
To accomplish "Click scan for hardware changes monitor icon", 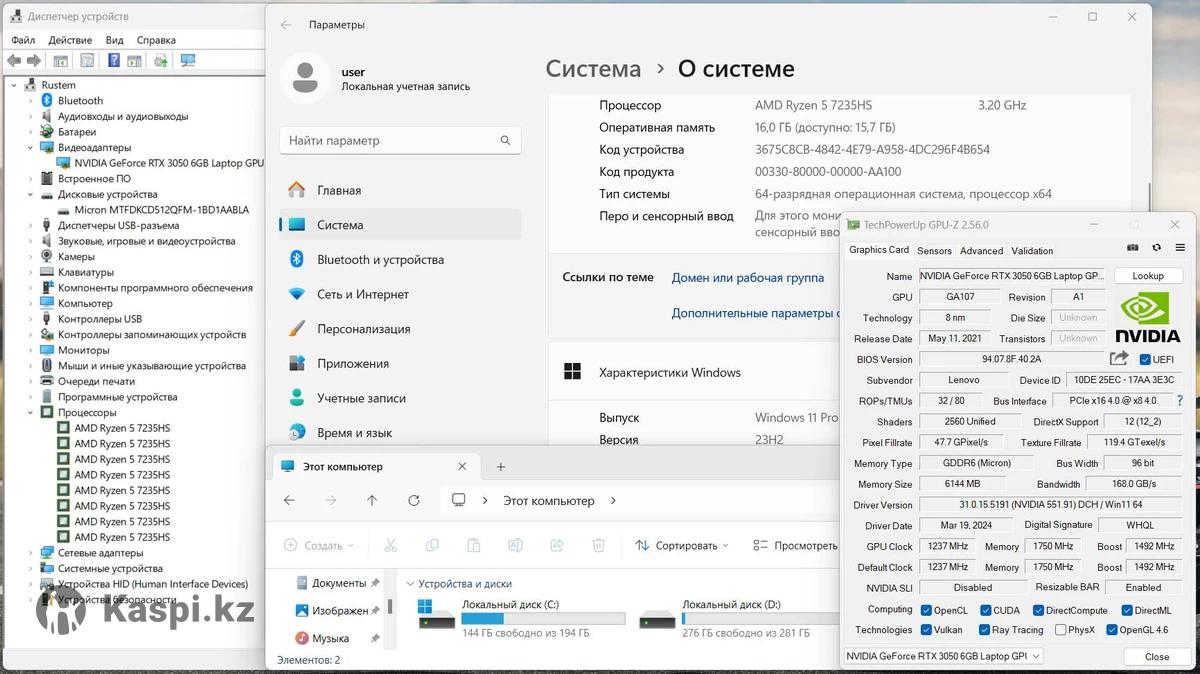I will [x=187, y=61].
